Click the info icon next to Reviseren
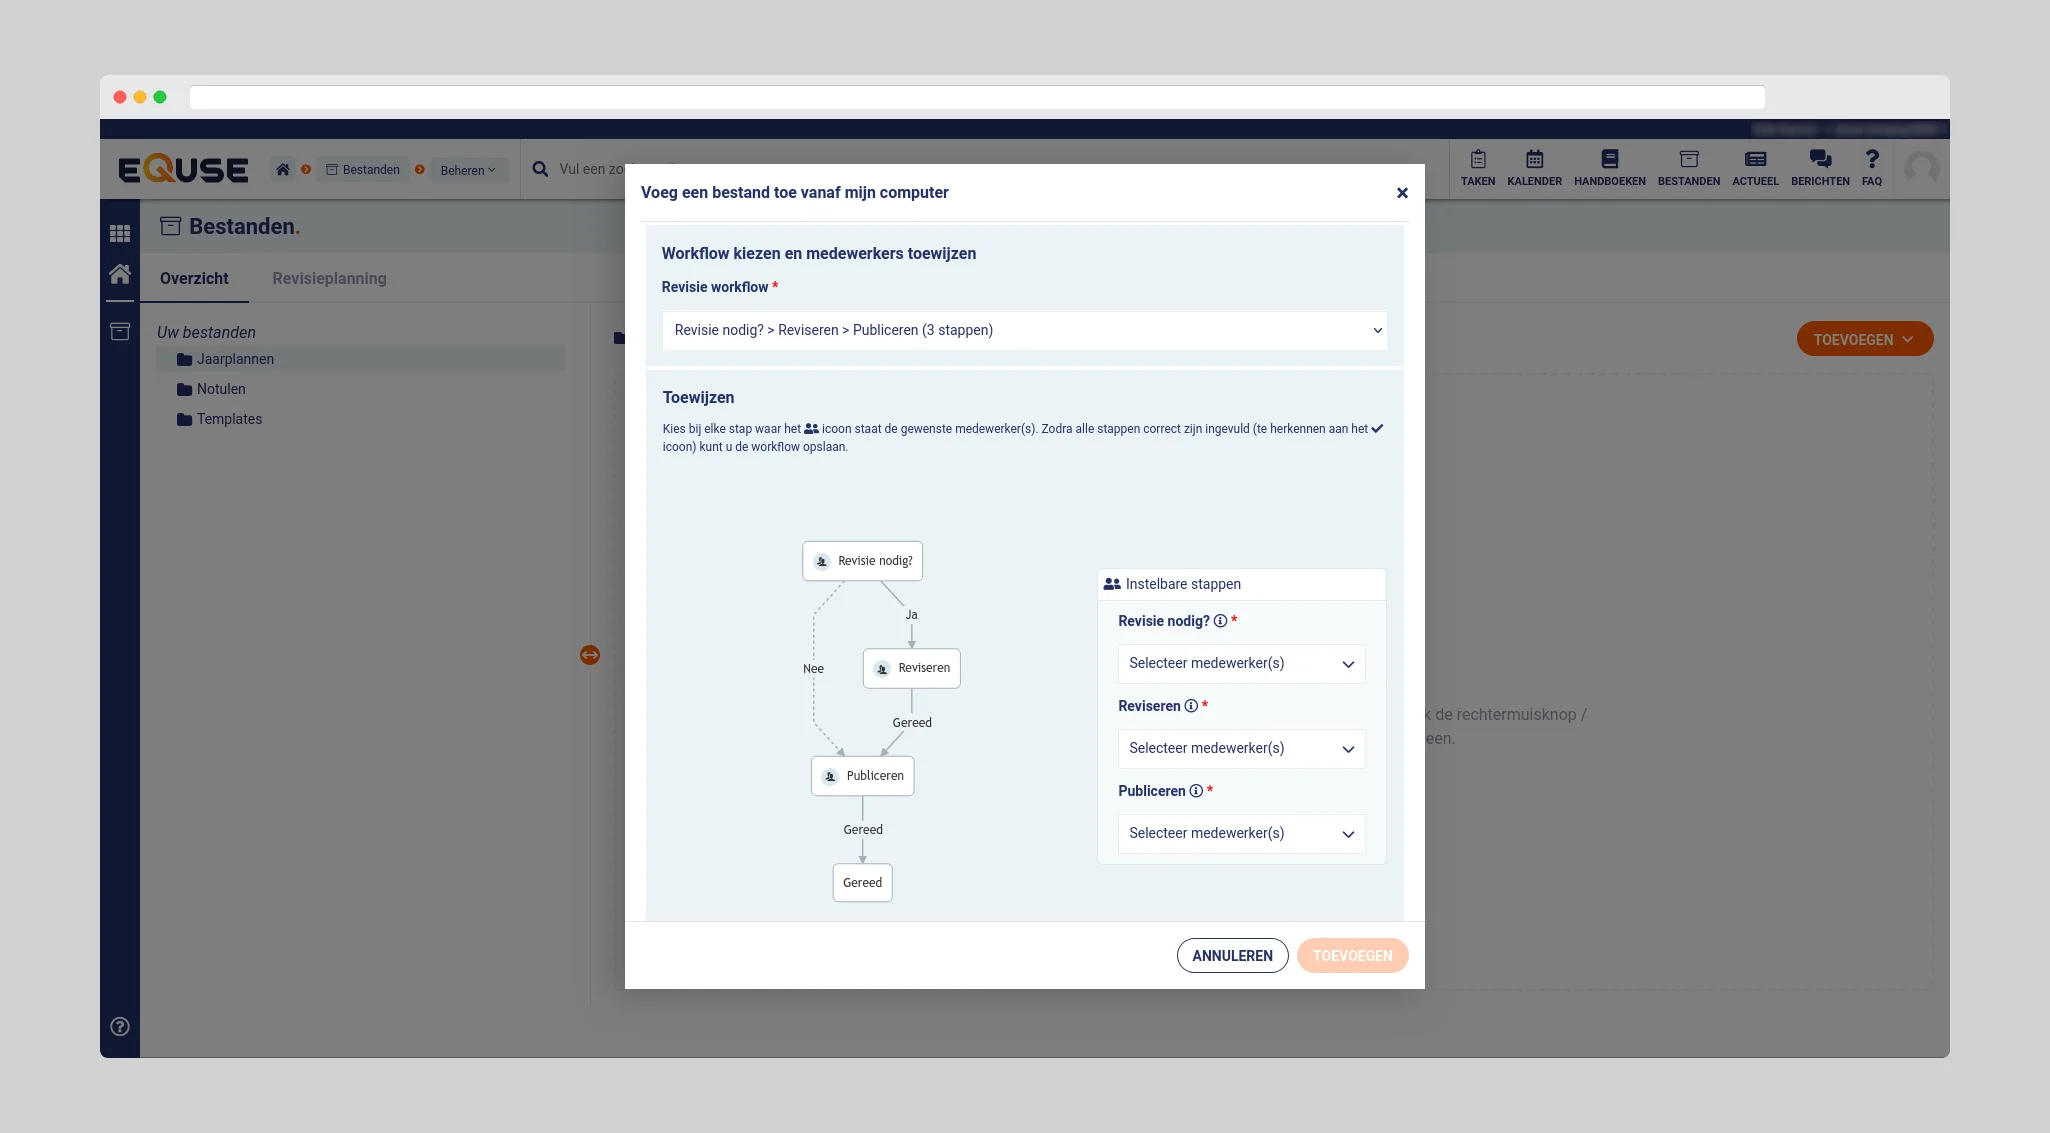The width and height of the screenshot is (2050, 1133). [x=1191, y=706]
